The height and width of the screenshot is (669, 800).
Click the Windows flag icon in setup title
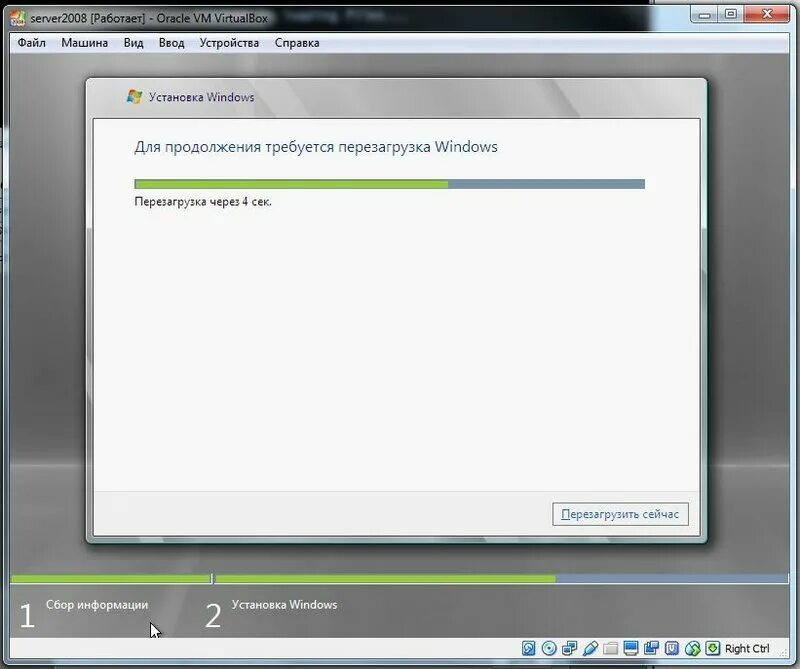134,96
